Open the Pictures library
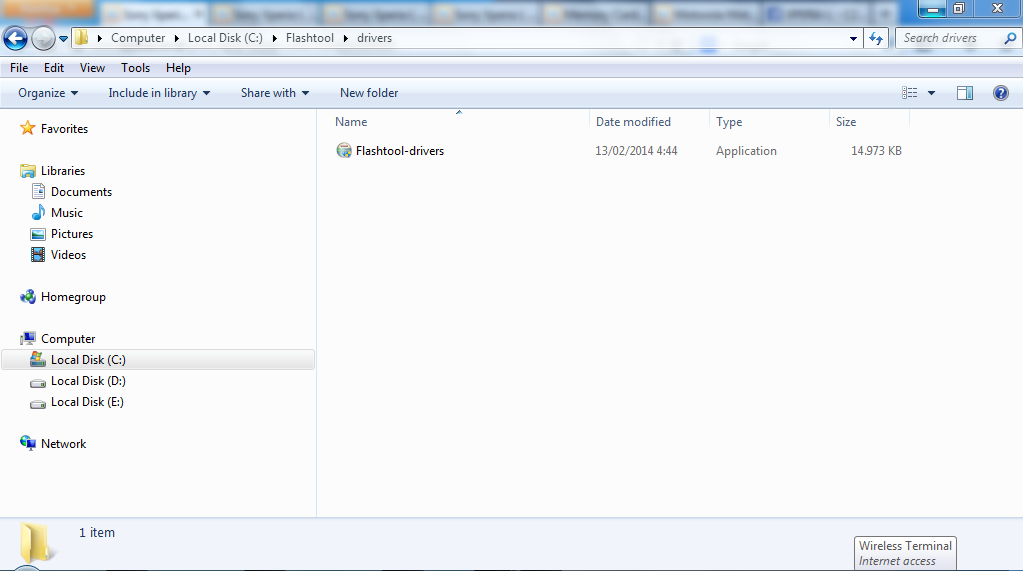 tap(72, 233)
